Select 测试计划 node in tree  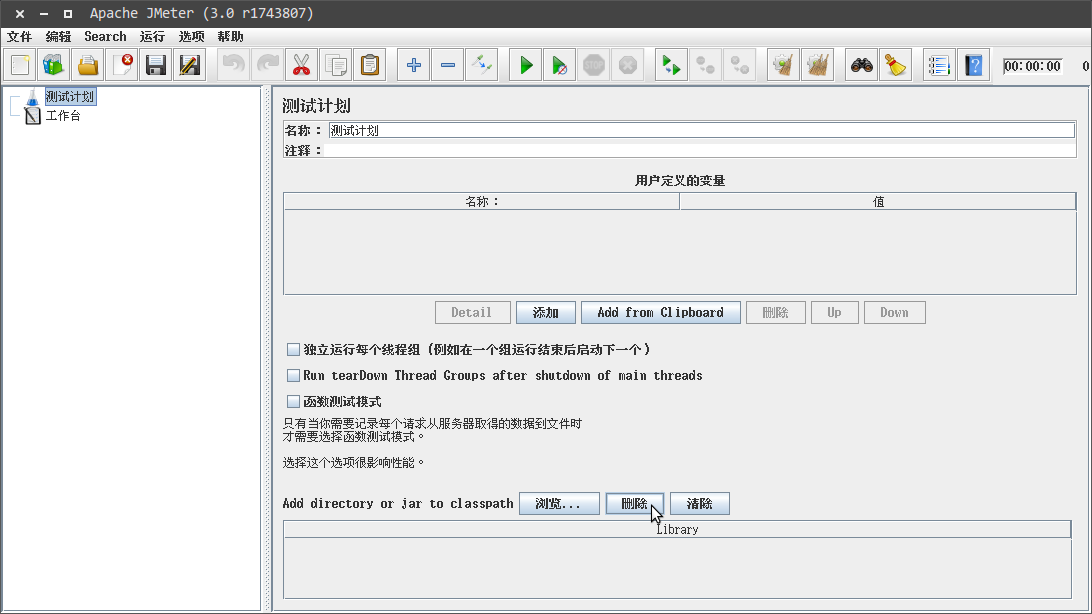(x=70, y=97)
